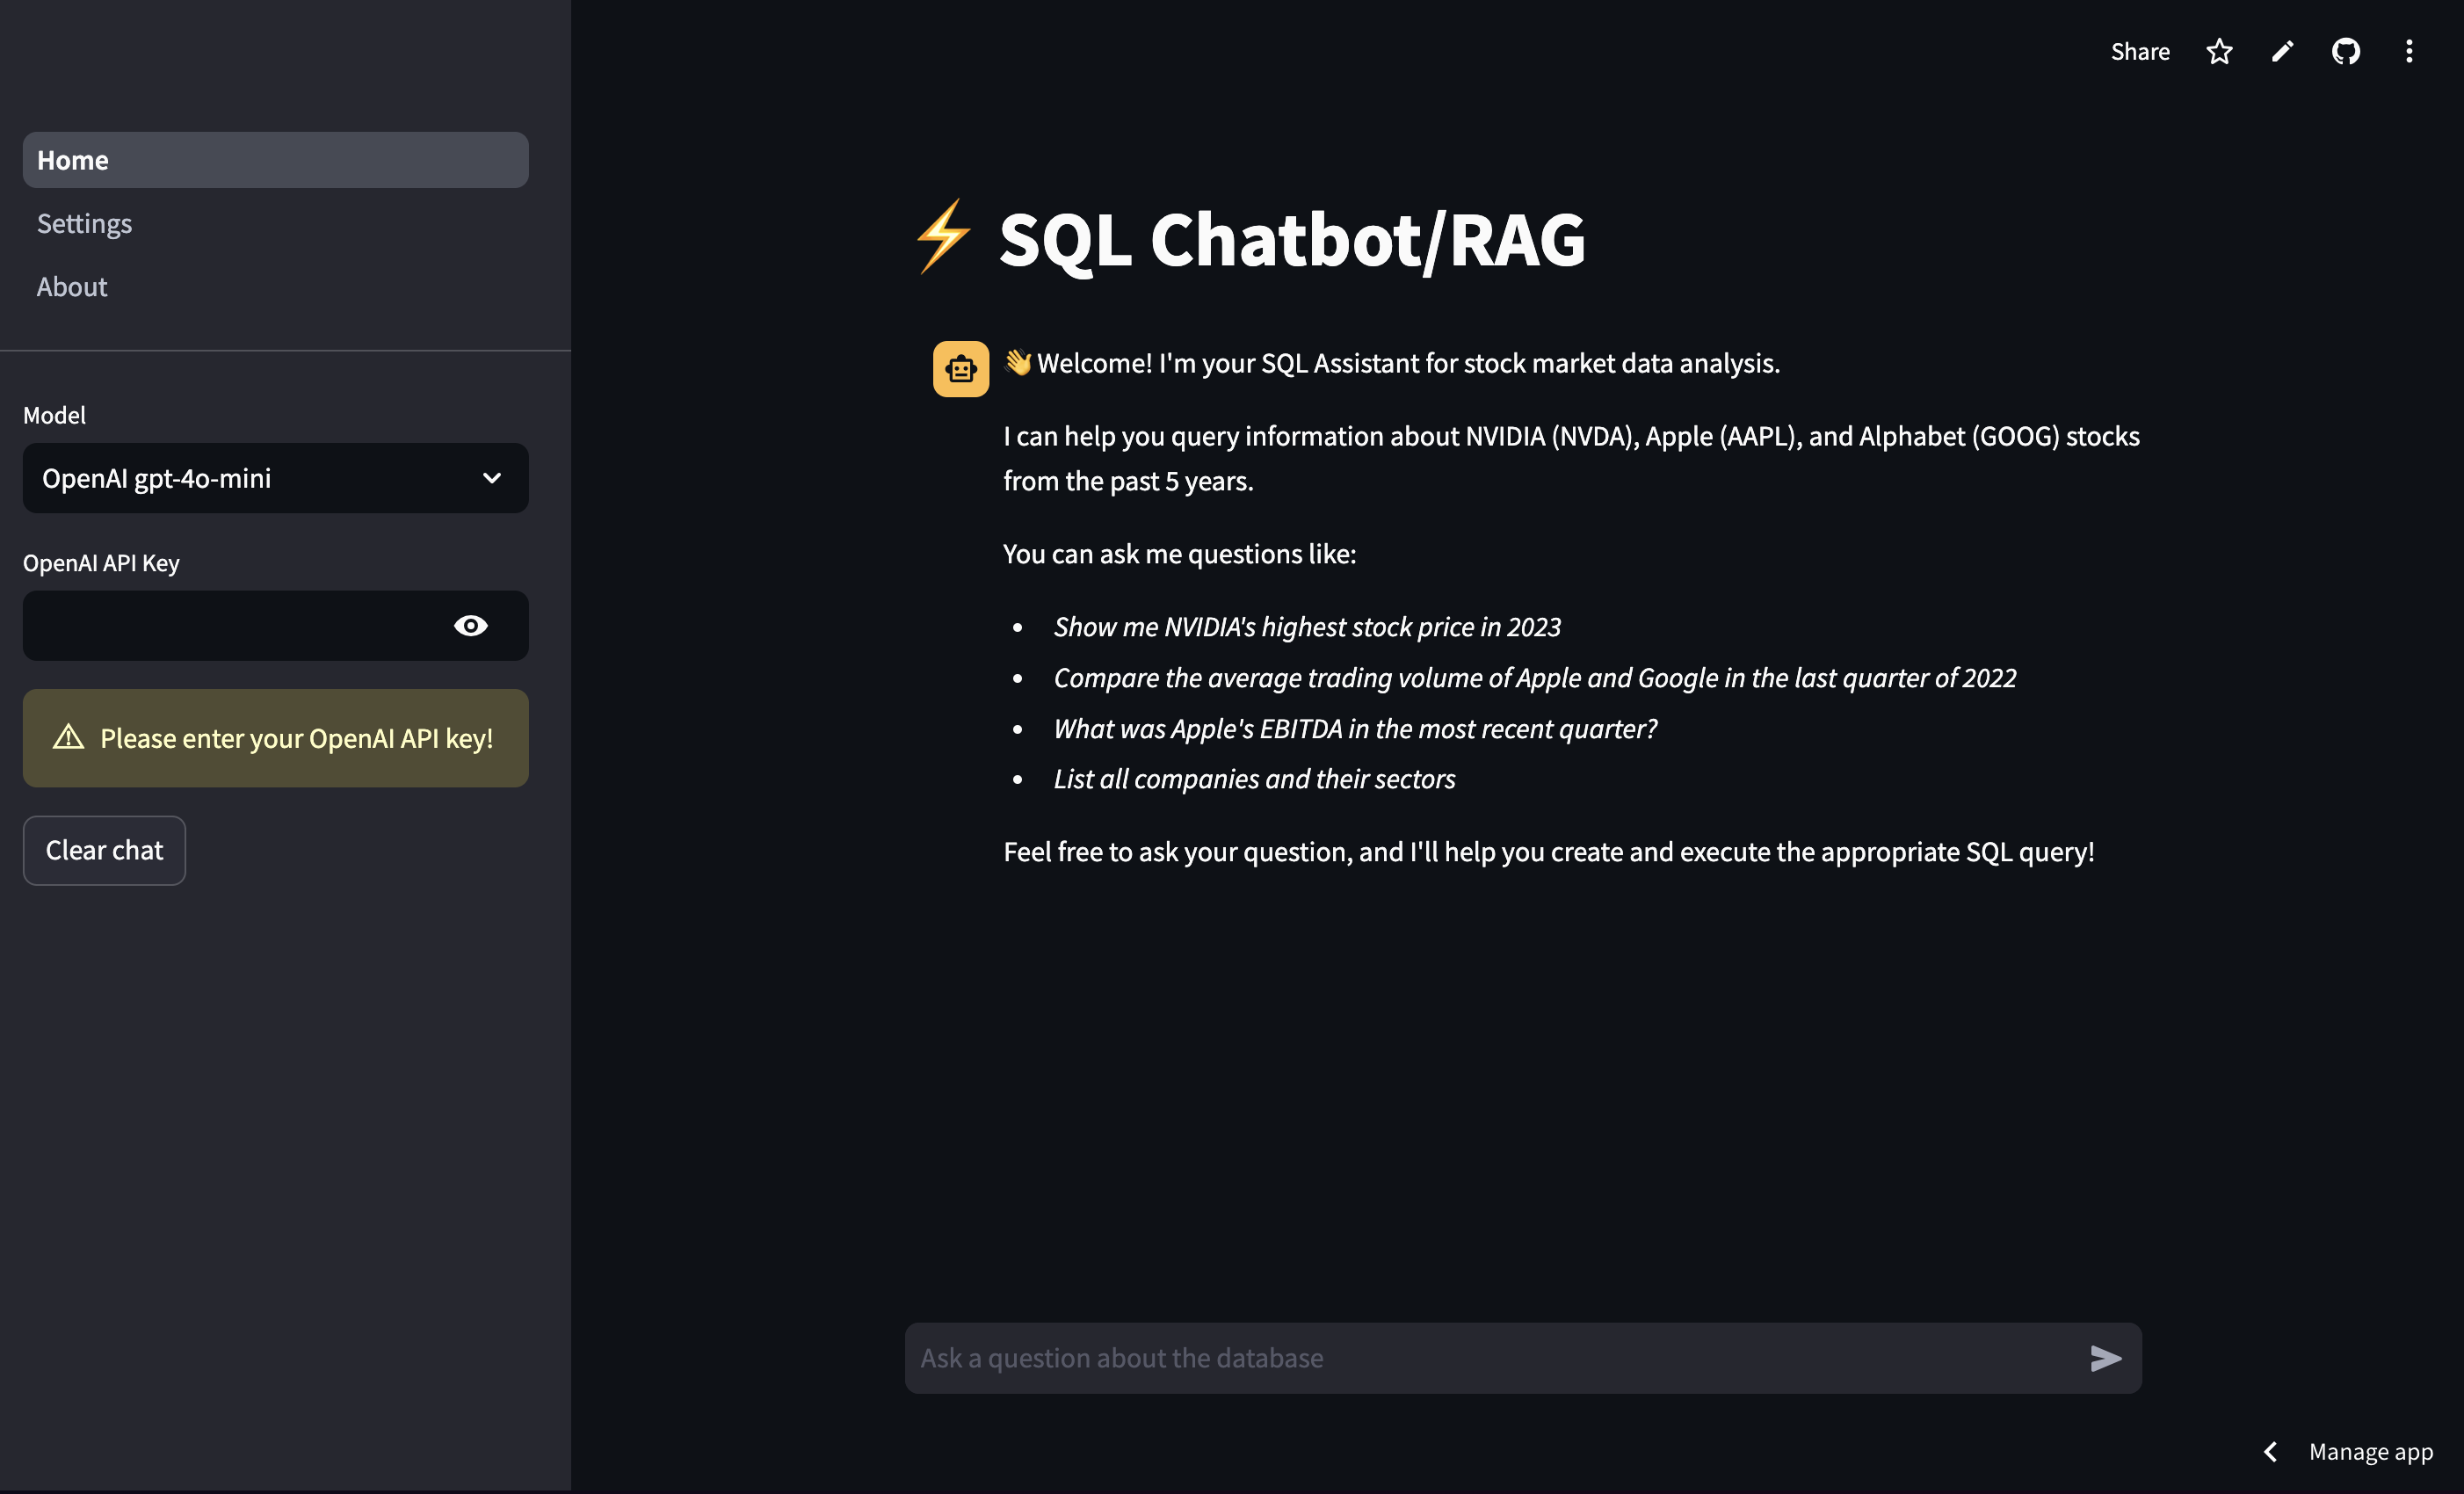The height and width of the screenshot is (1494, 2464).
Task: Click the warning triangle icon
Action: 68,737
